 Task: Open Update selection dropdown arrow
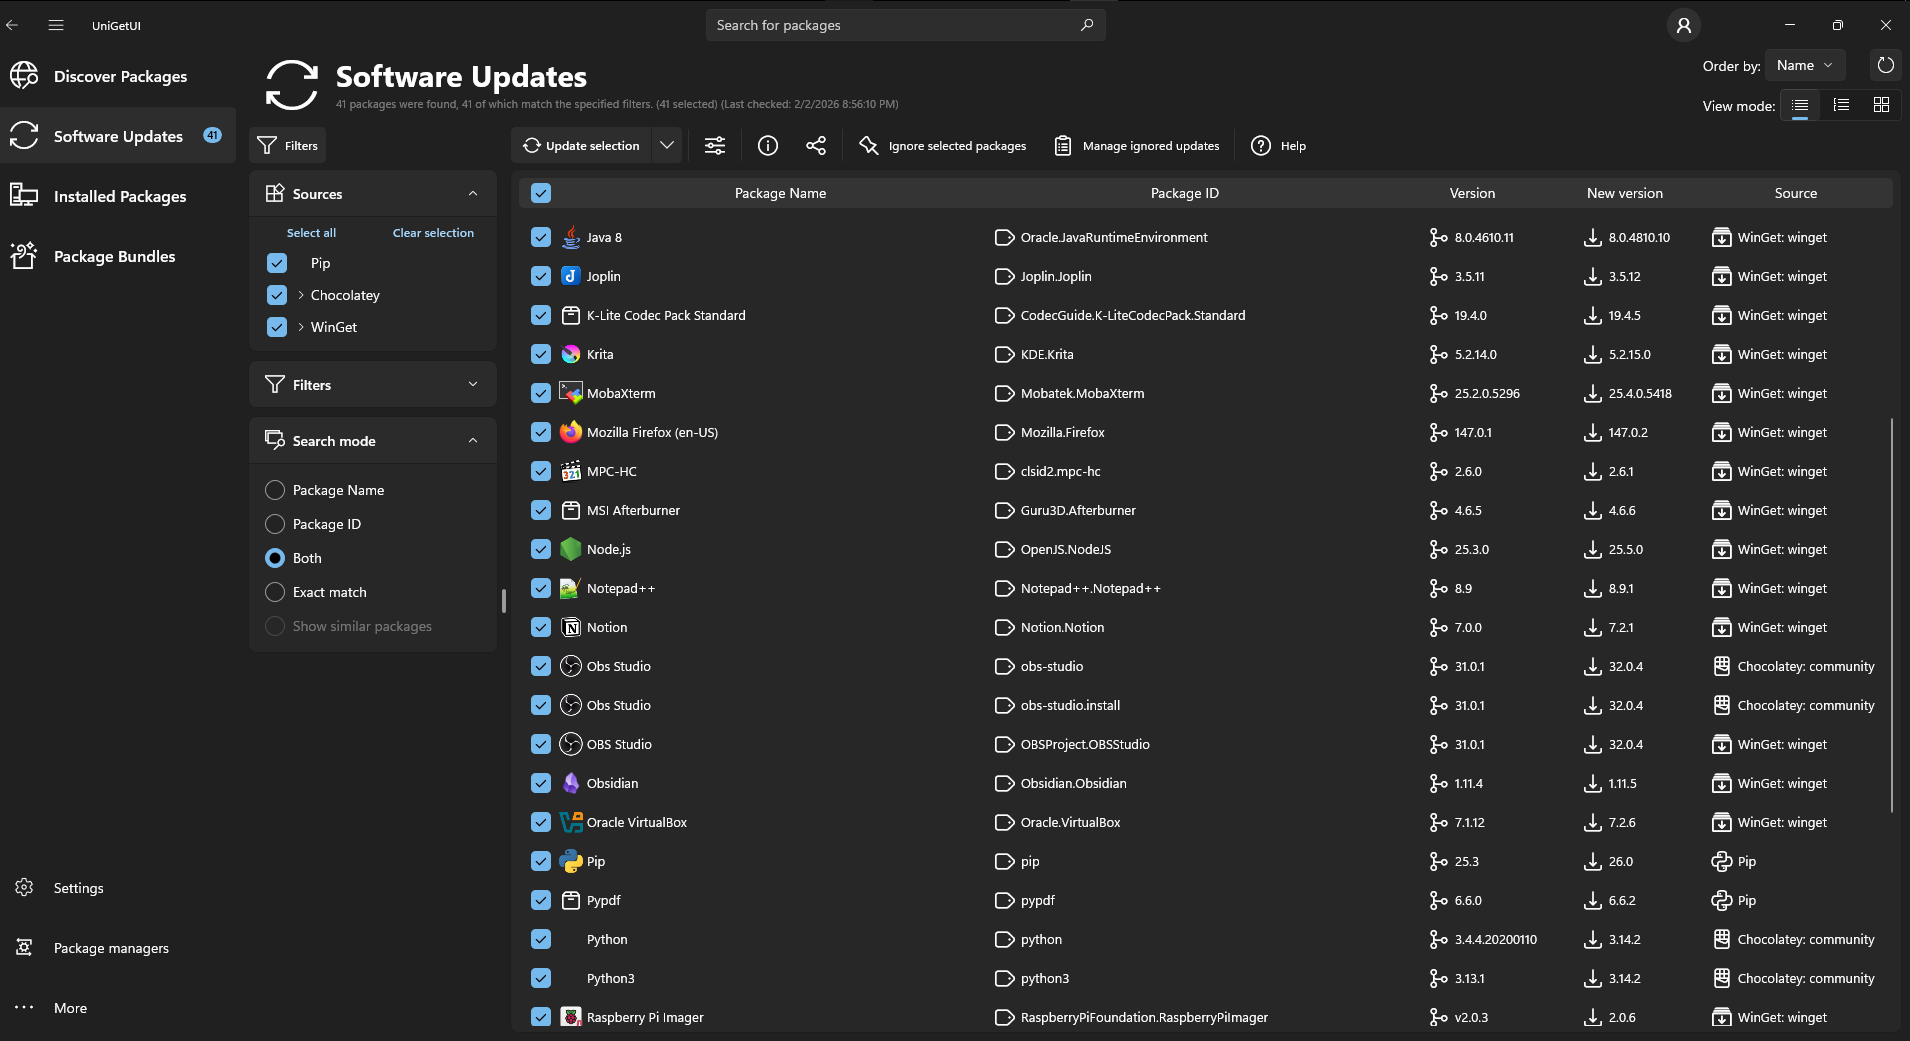coord(667,146)
